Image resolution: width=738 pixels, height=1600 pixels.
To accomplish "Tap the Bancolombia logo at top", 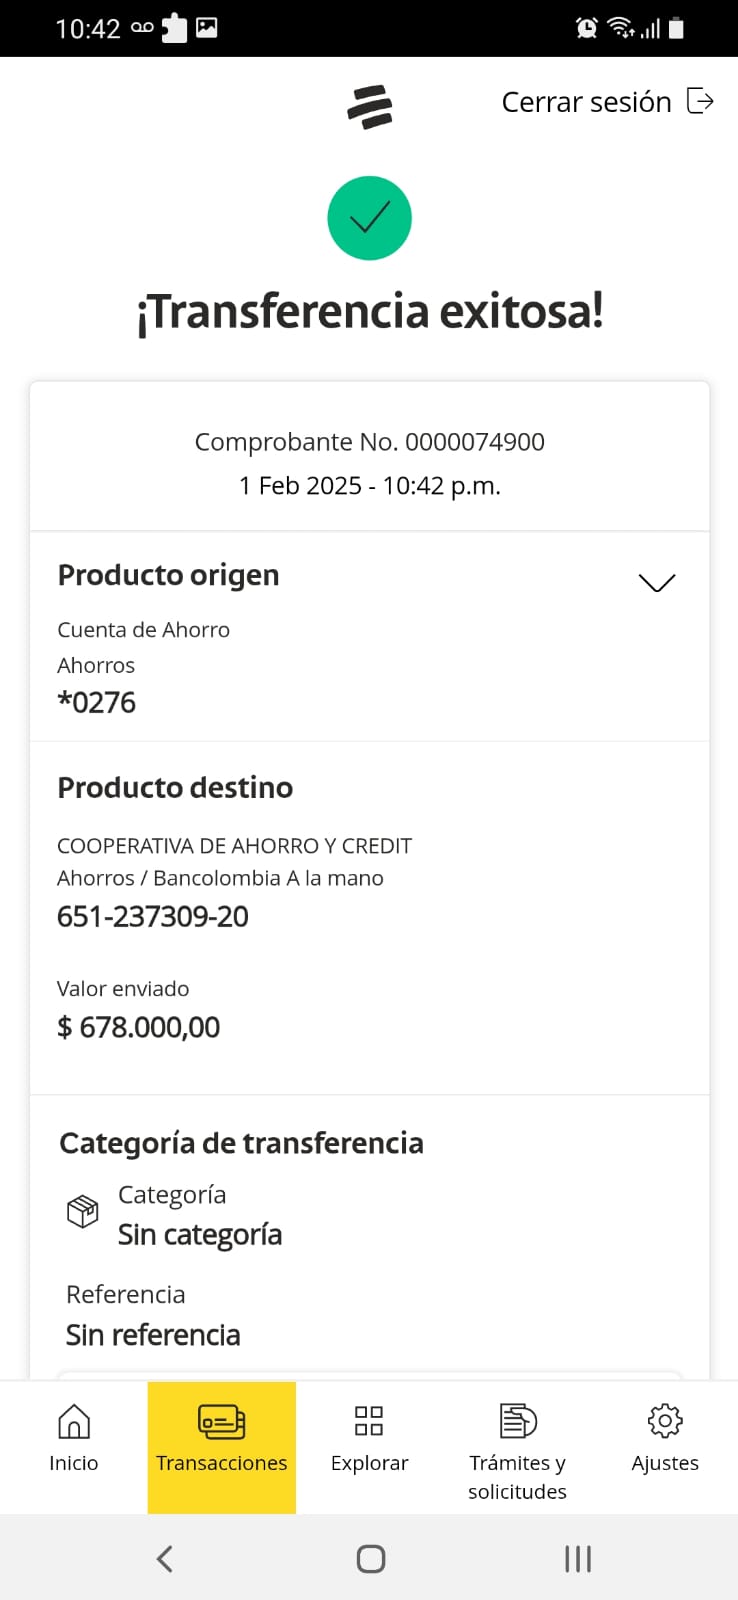I will point(370,107).
